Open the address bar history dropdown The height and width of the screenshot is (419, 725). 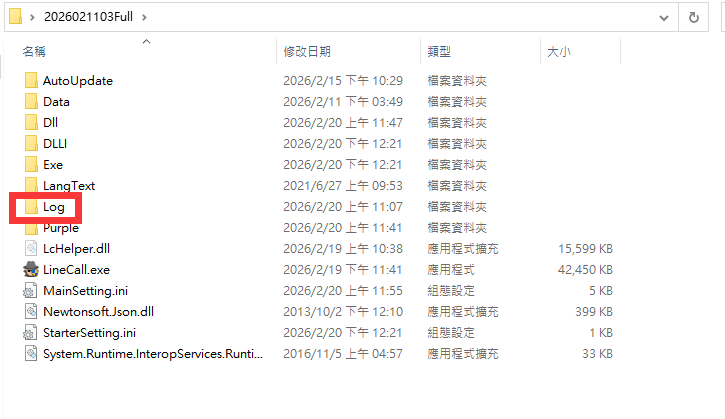[x=664, y=18]
